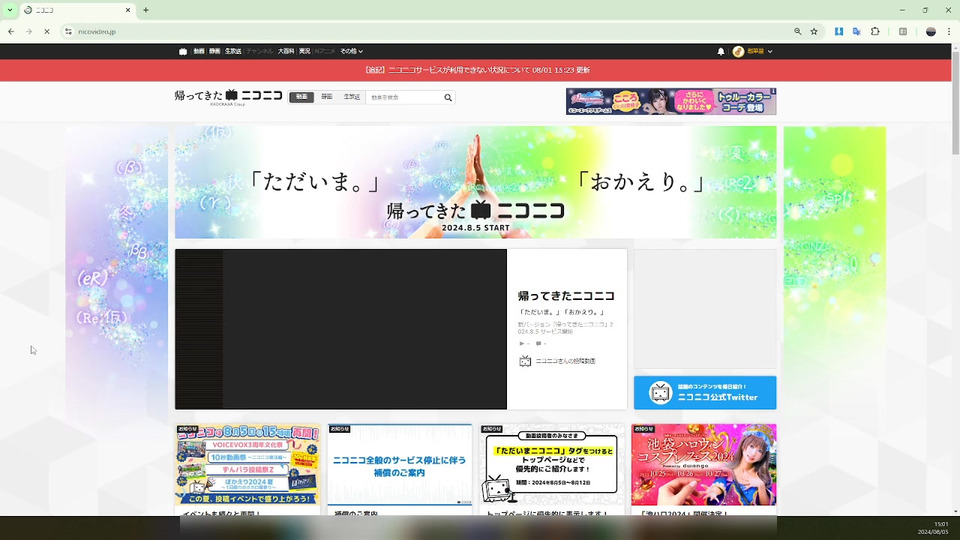Open a new browser tab
Image resolution: width=960 pixels, height=540 pixels.
click(x=146, y=10)
